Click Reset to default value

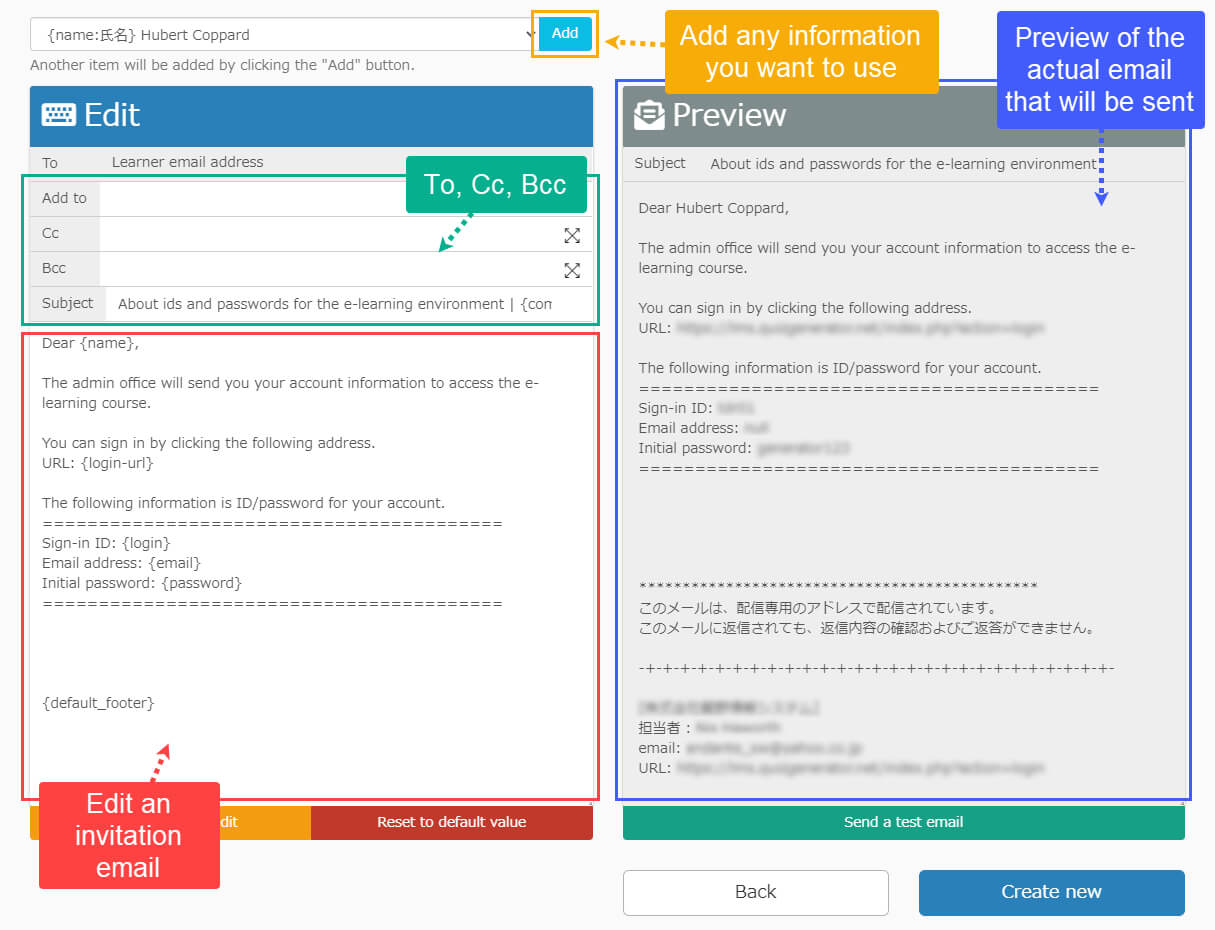(451, 822)
